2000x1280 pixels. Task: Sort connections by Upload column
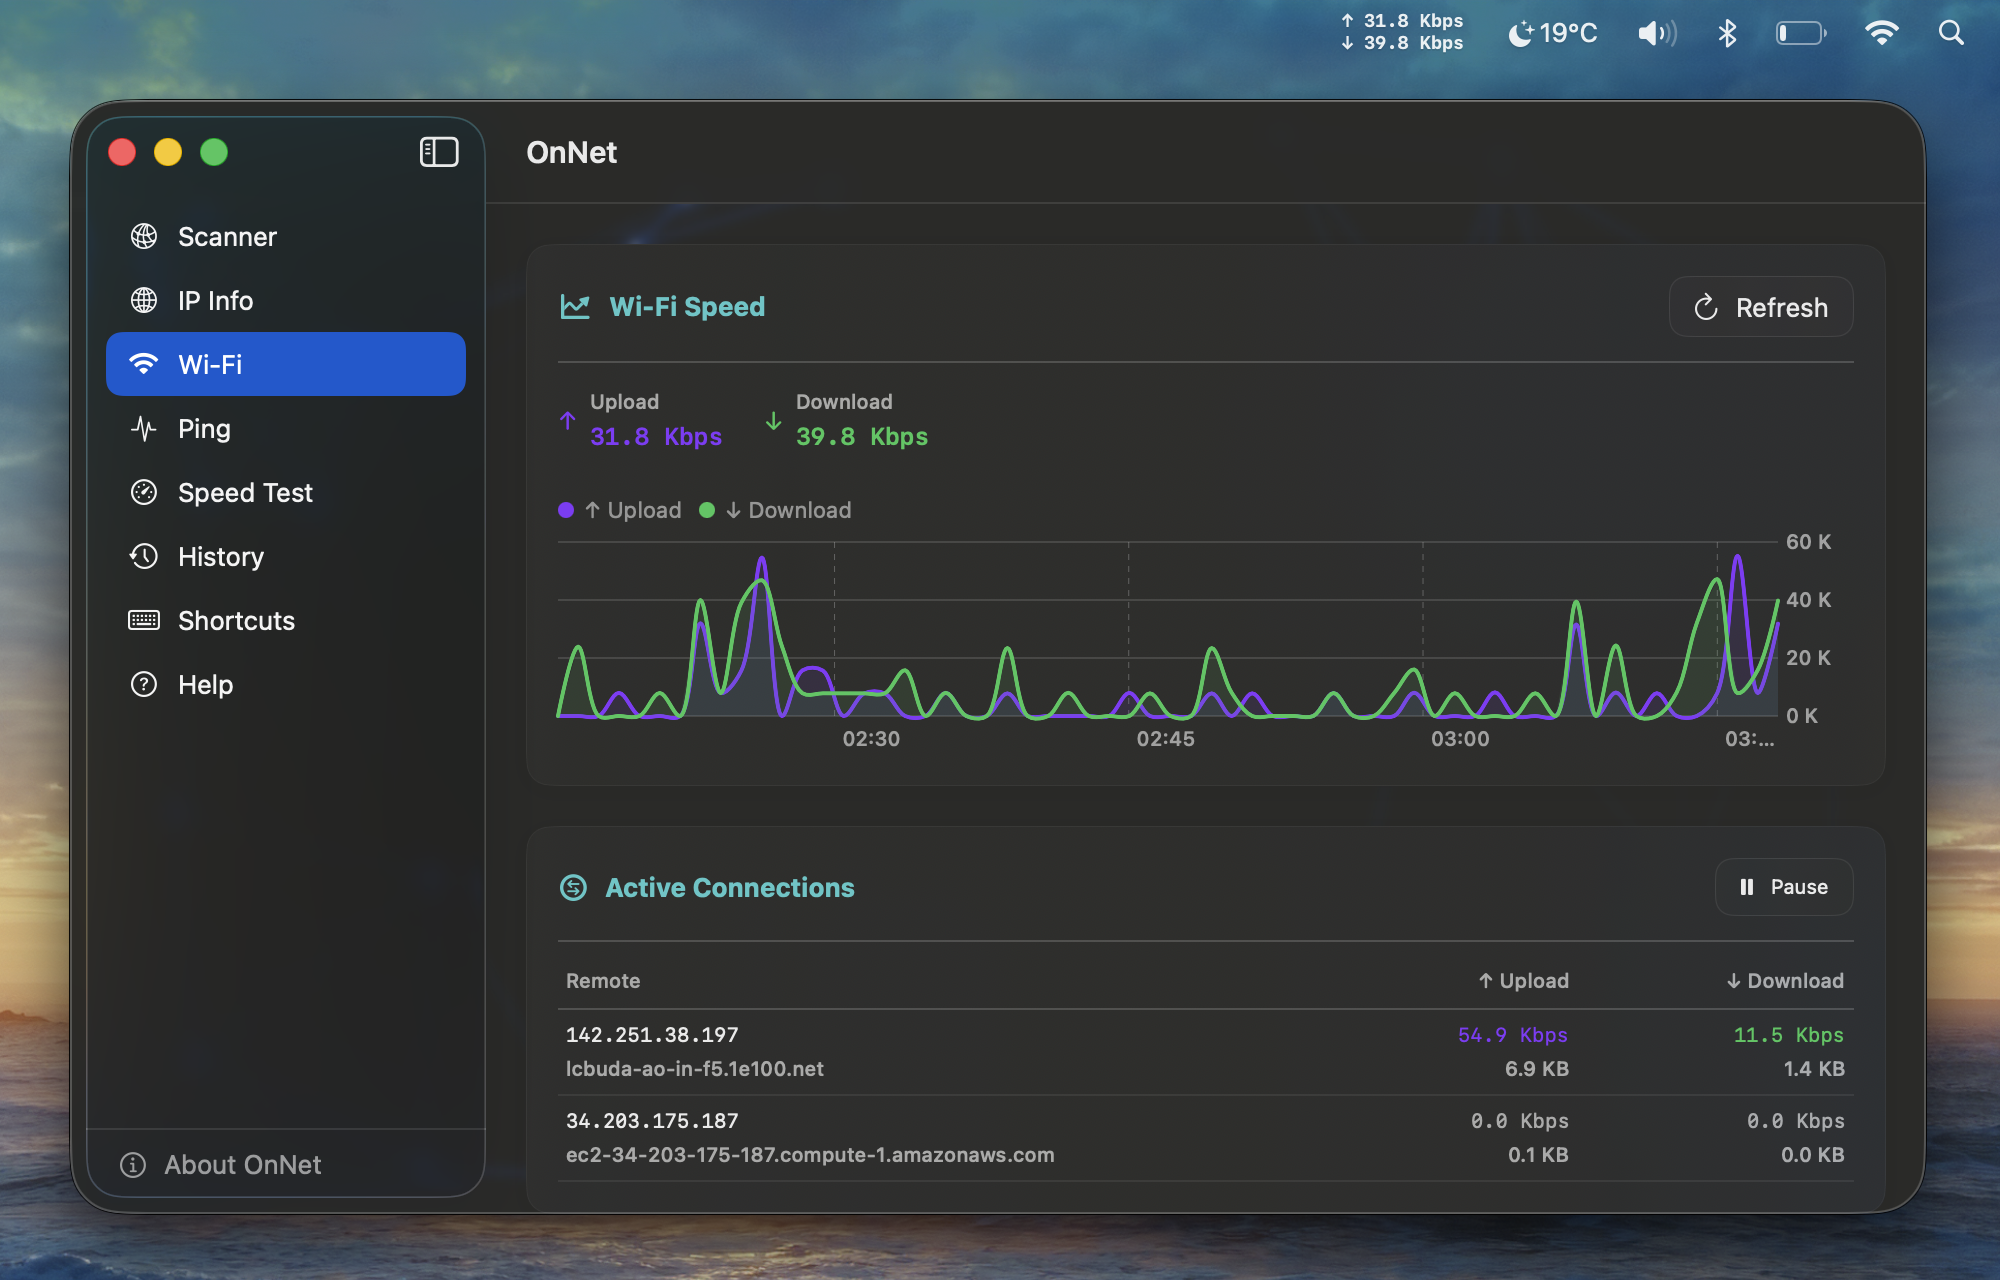[x=1523, y=981]
